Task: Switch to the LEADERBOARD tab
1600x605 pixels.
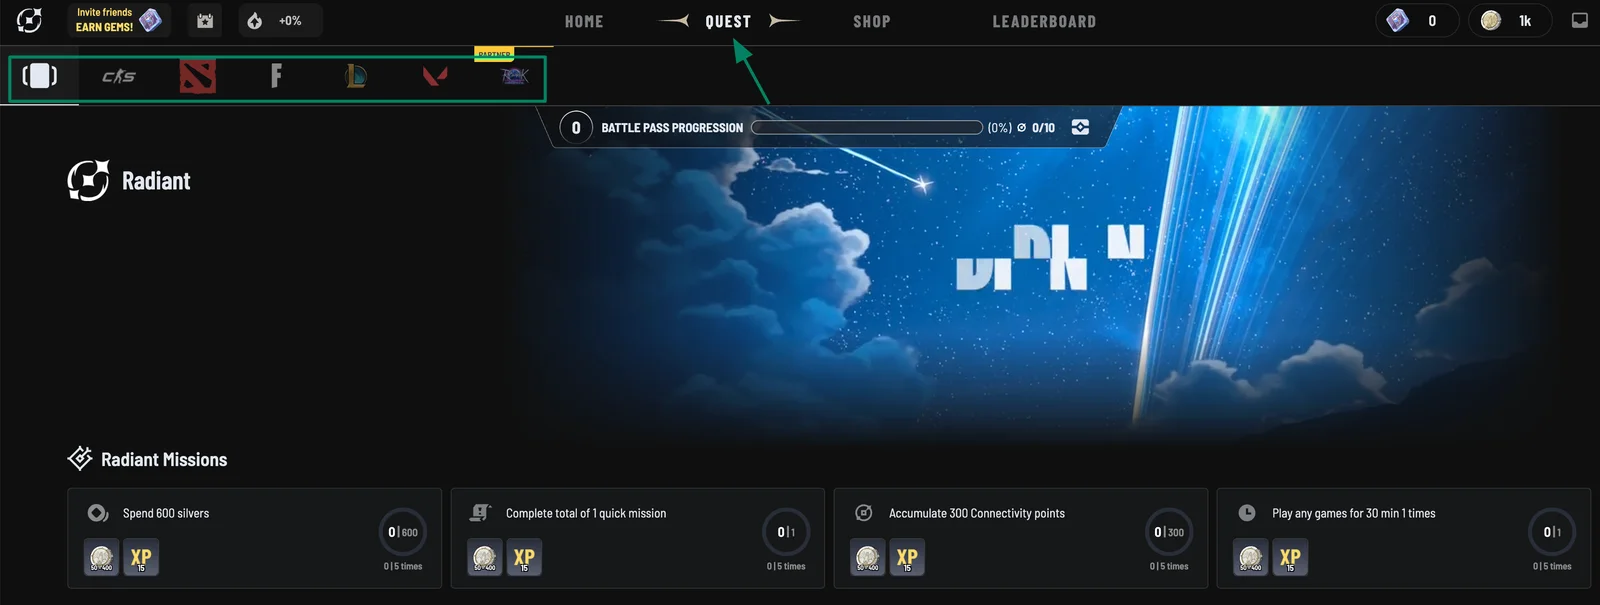Action: (x=1044, y=21)
